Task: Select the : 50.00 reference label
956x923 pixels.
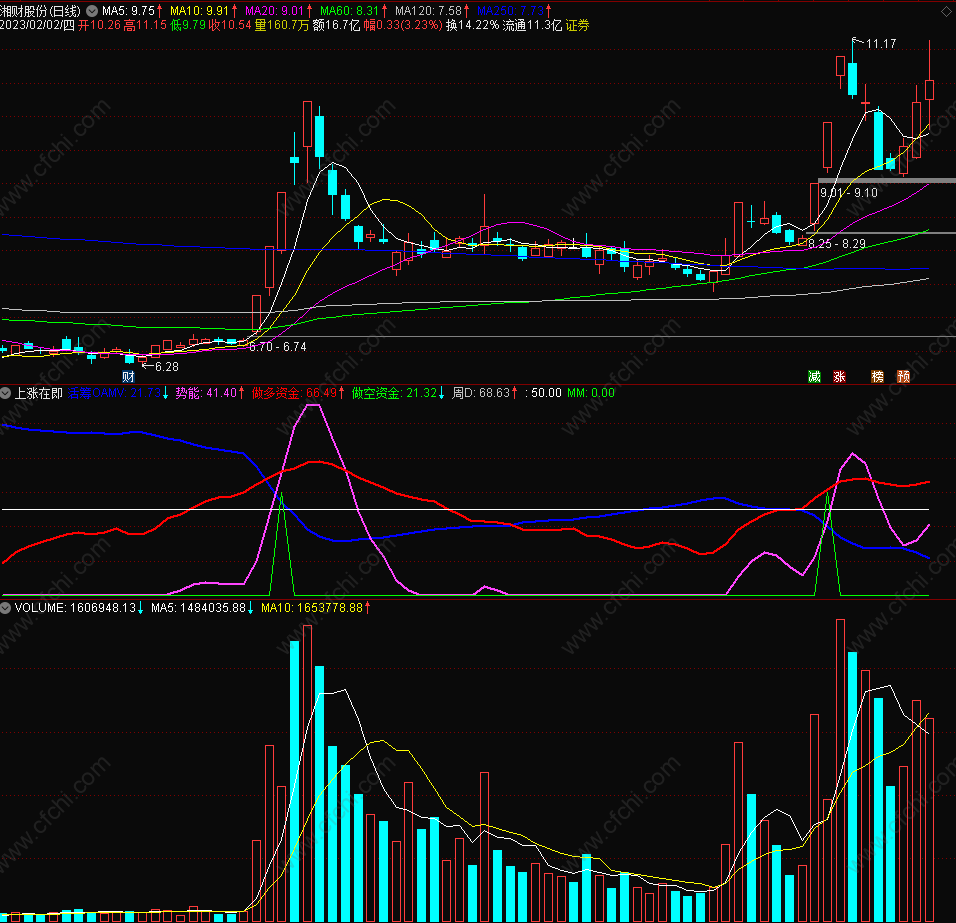Action: point(543,393)
